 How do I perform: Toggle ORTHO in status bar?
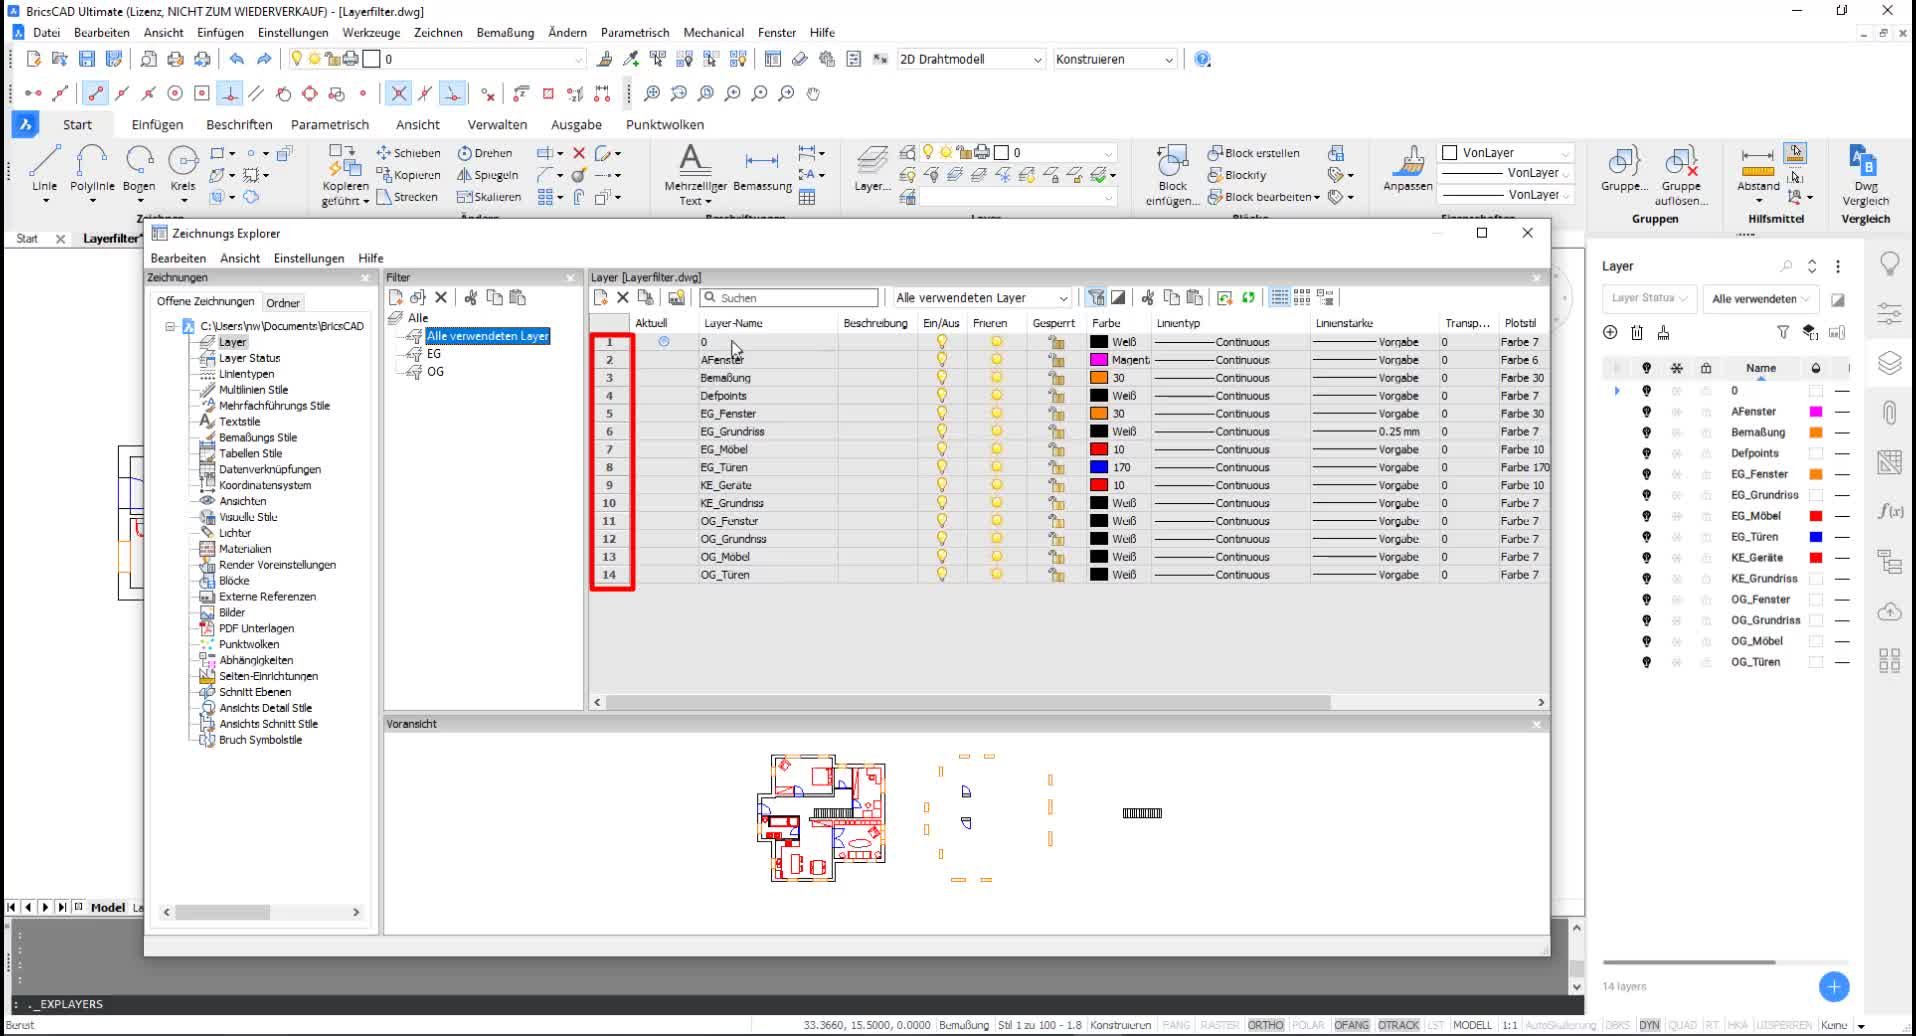click(1265, 1025)
